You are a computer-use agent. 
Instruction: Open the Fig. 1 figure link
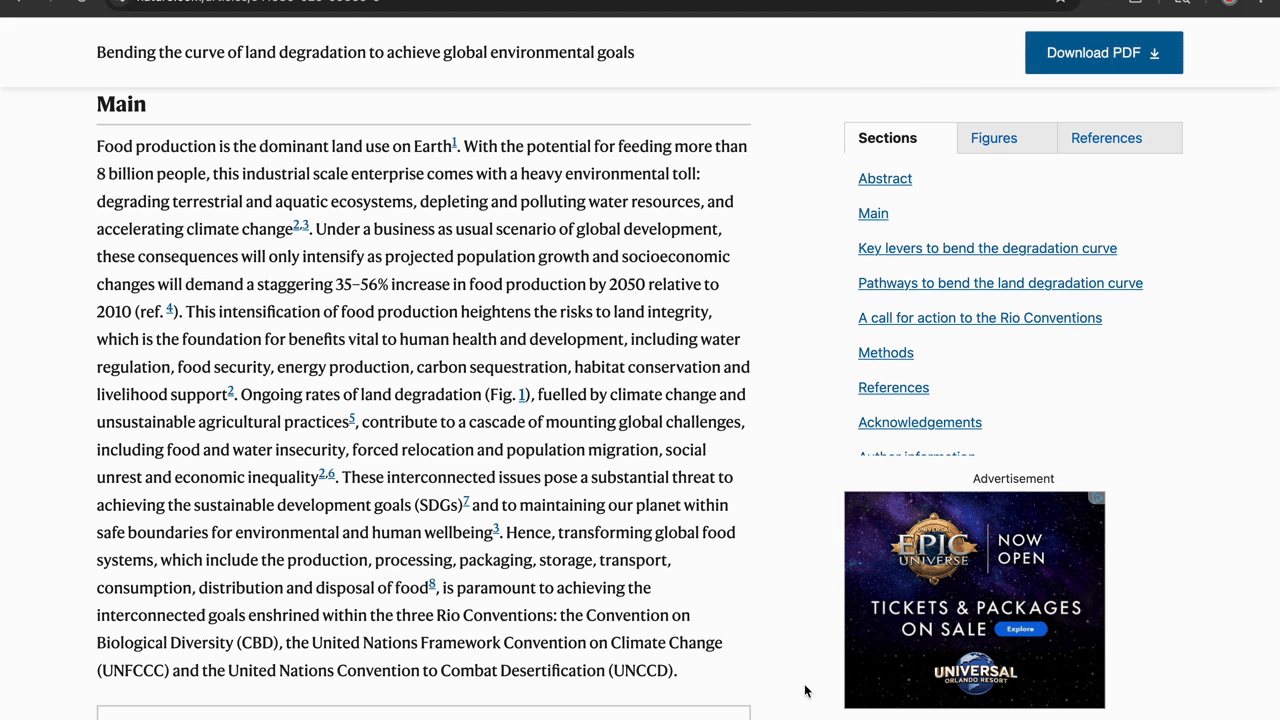pyautogui.click(x=522, y=395)
